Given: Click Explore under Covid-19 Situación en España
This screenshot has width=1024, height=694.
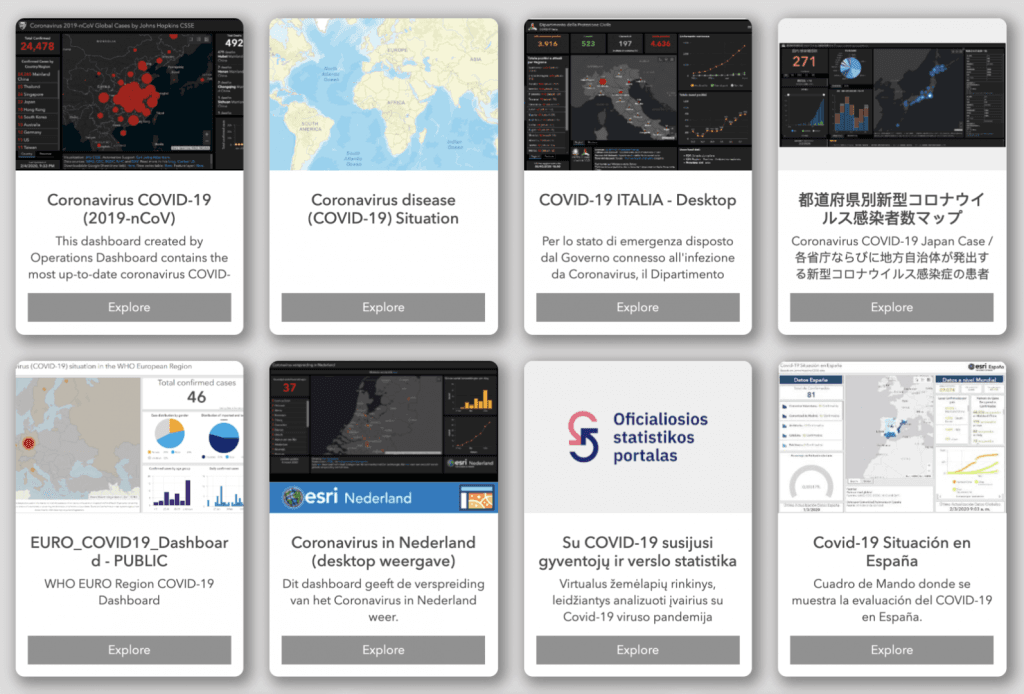Looking at the screenshot, I should (891, 650).
